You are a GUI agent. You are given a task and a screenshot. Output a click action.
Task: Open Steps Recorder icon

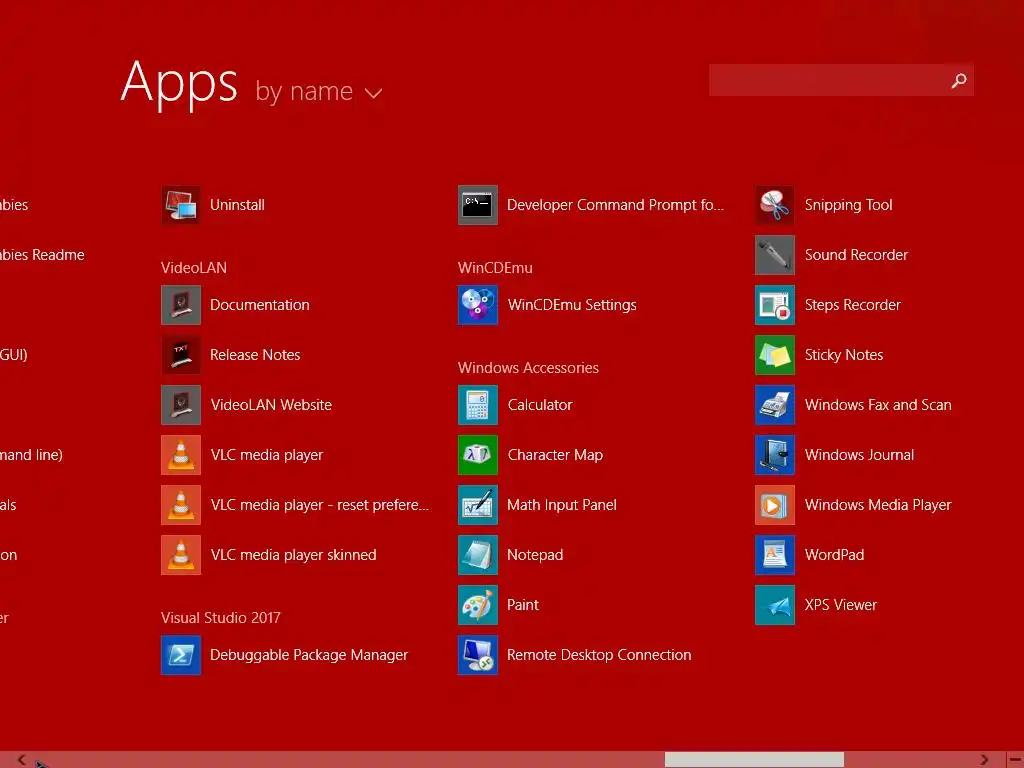(775, 305)
